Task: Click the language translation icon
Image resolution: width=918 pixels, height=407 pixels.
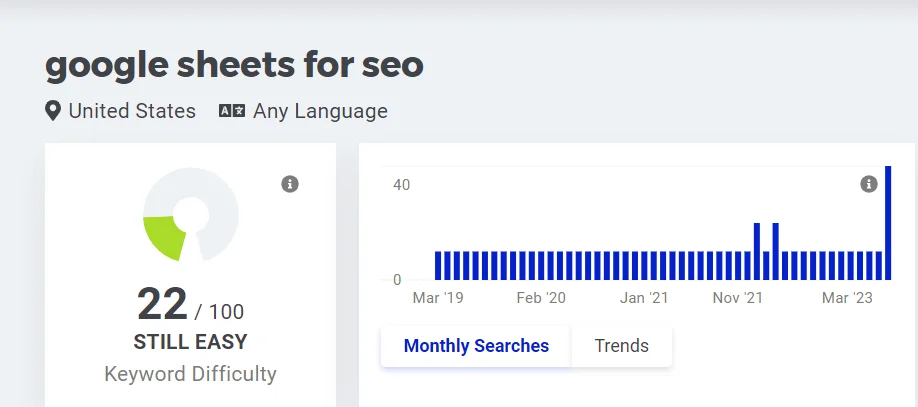Action: point(231,111)
